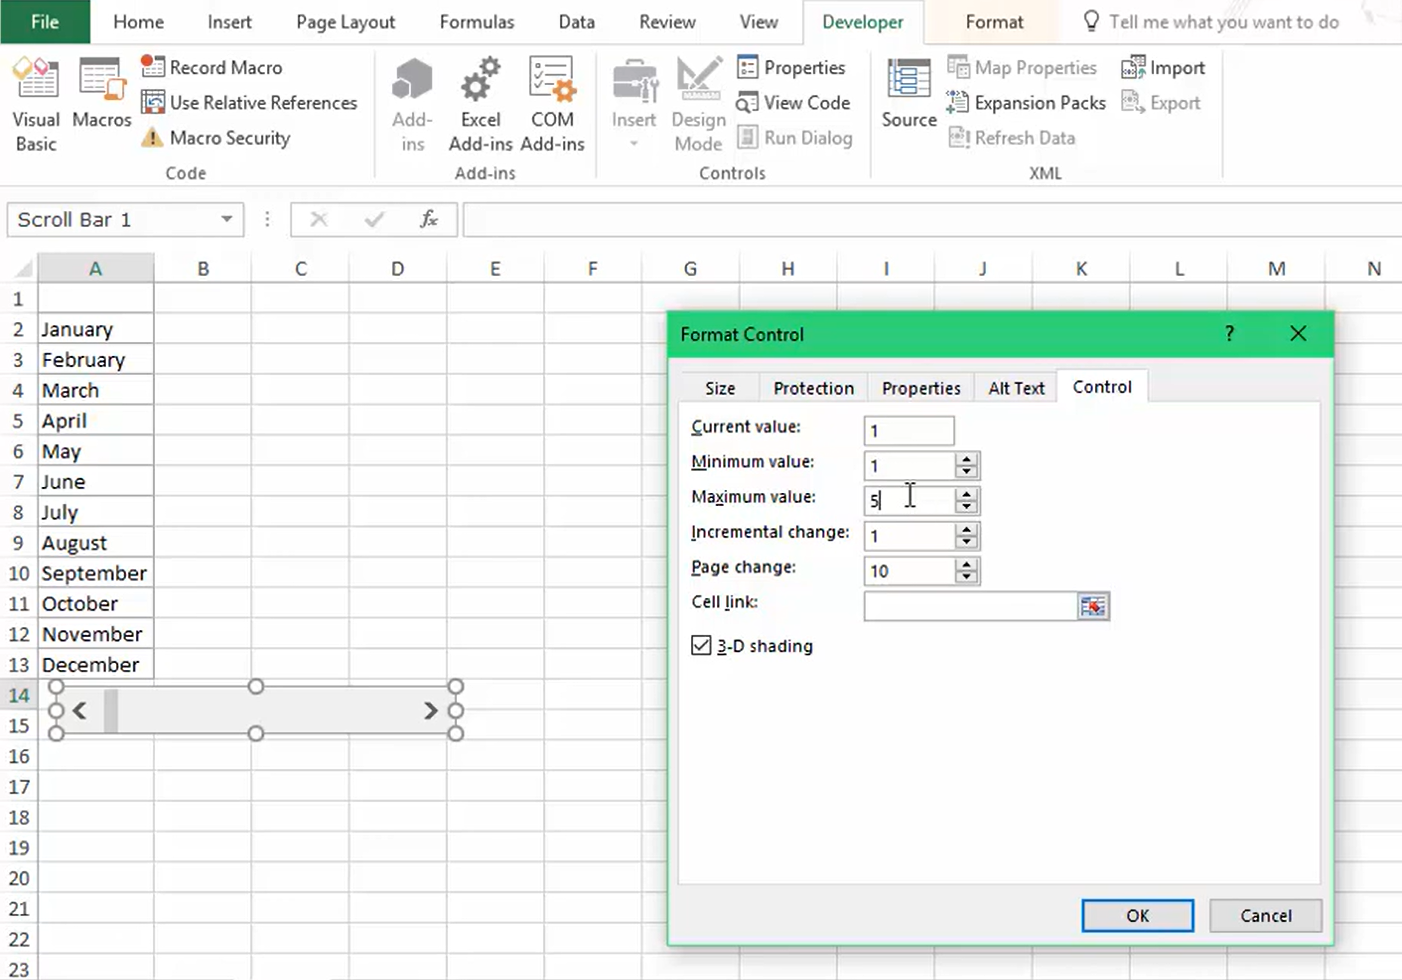This screenshot has height=980, width=1402.
Task: Toggle the 3-D shading checkbox
Action: pyautogui.click(x=701, y=646)
